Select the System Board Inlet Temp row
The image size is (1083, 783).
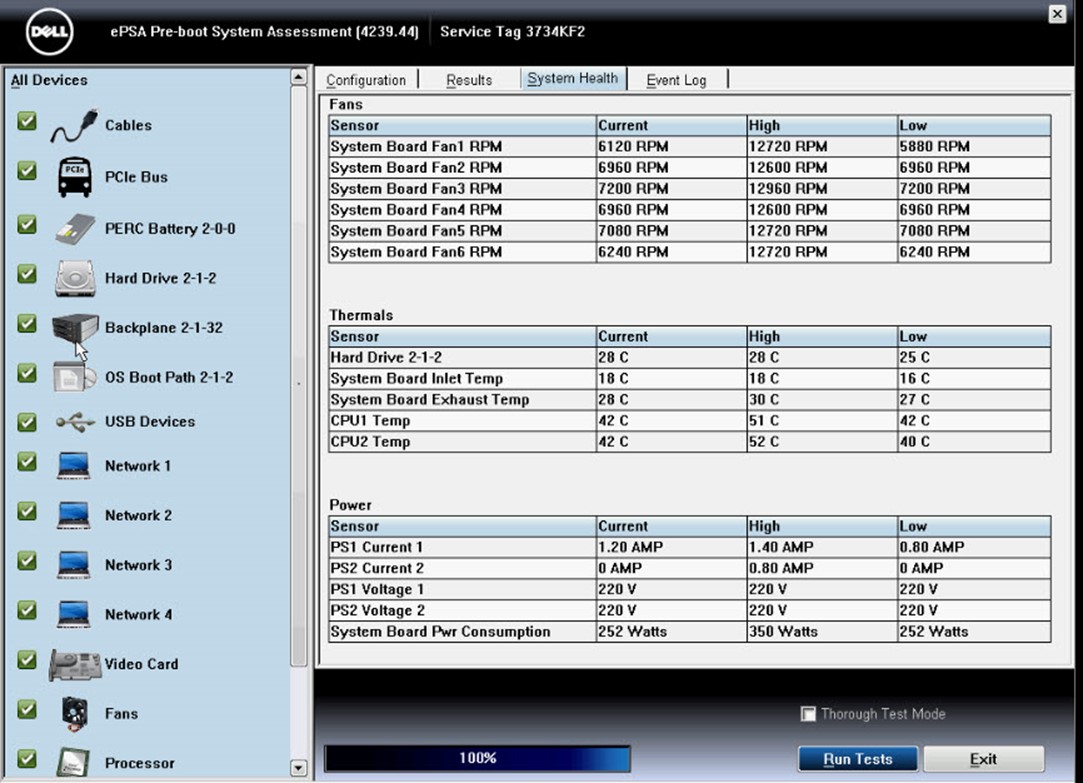coord(689,378)
